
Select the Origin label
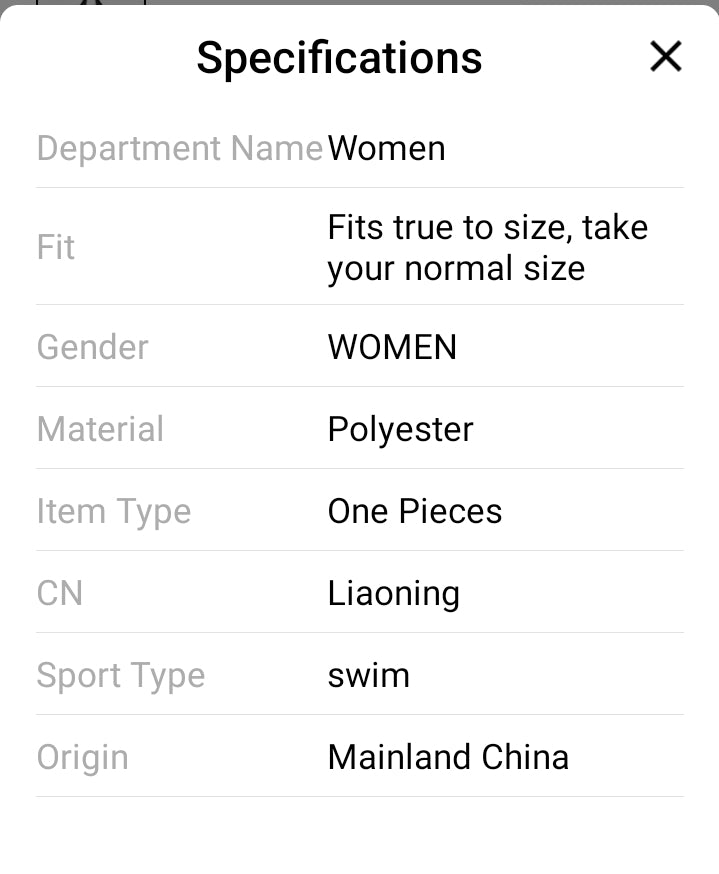[82, 757]
